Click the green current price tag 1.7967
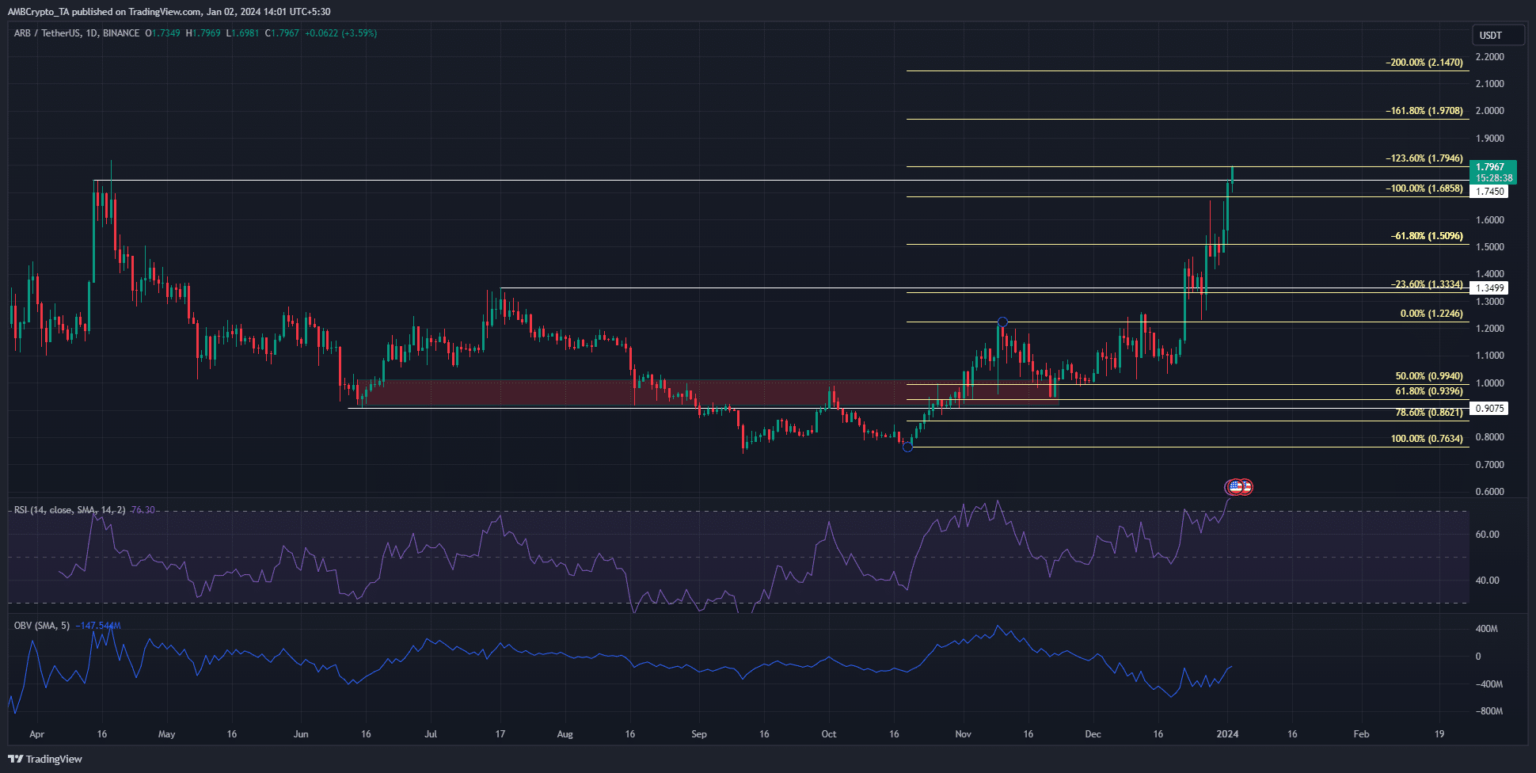This screenshot has height=773, width=1536. coord(1493,166)
